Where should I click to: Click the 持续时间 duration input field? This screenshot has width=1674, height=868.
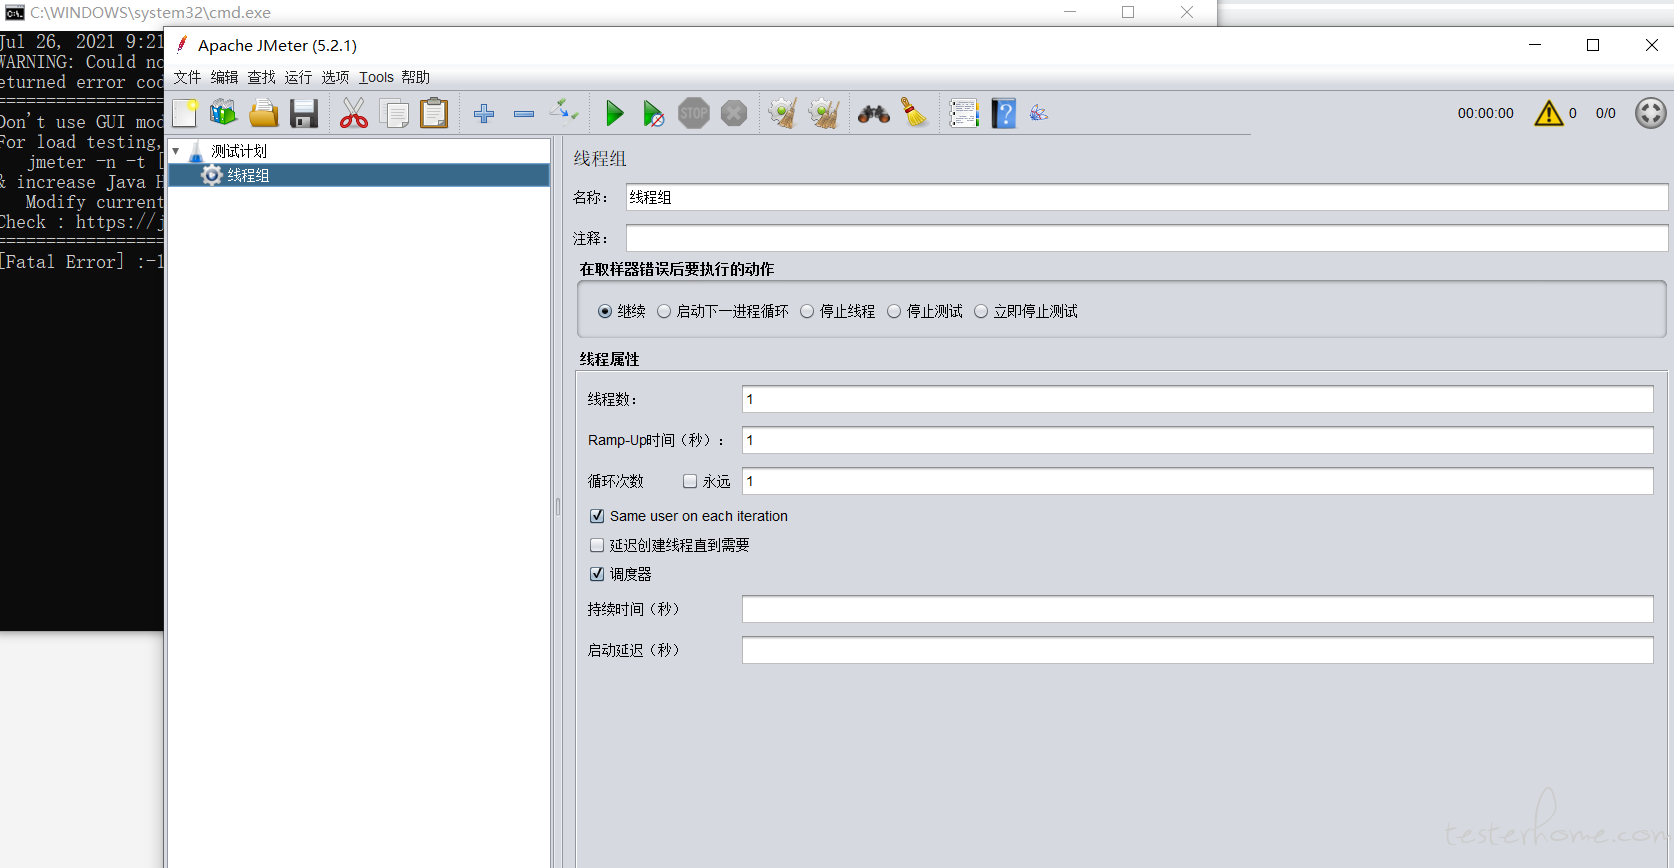pos(1197,609)
